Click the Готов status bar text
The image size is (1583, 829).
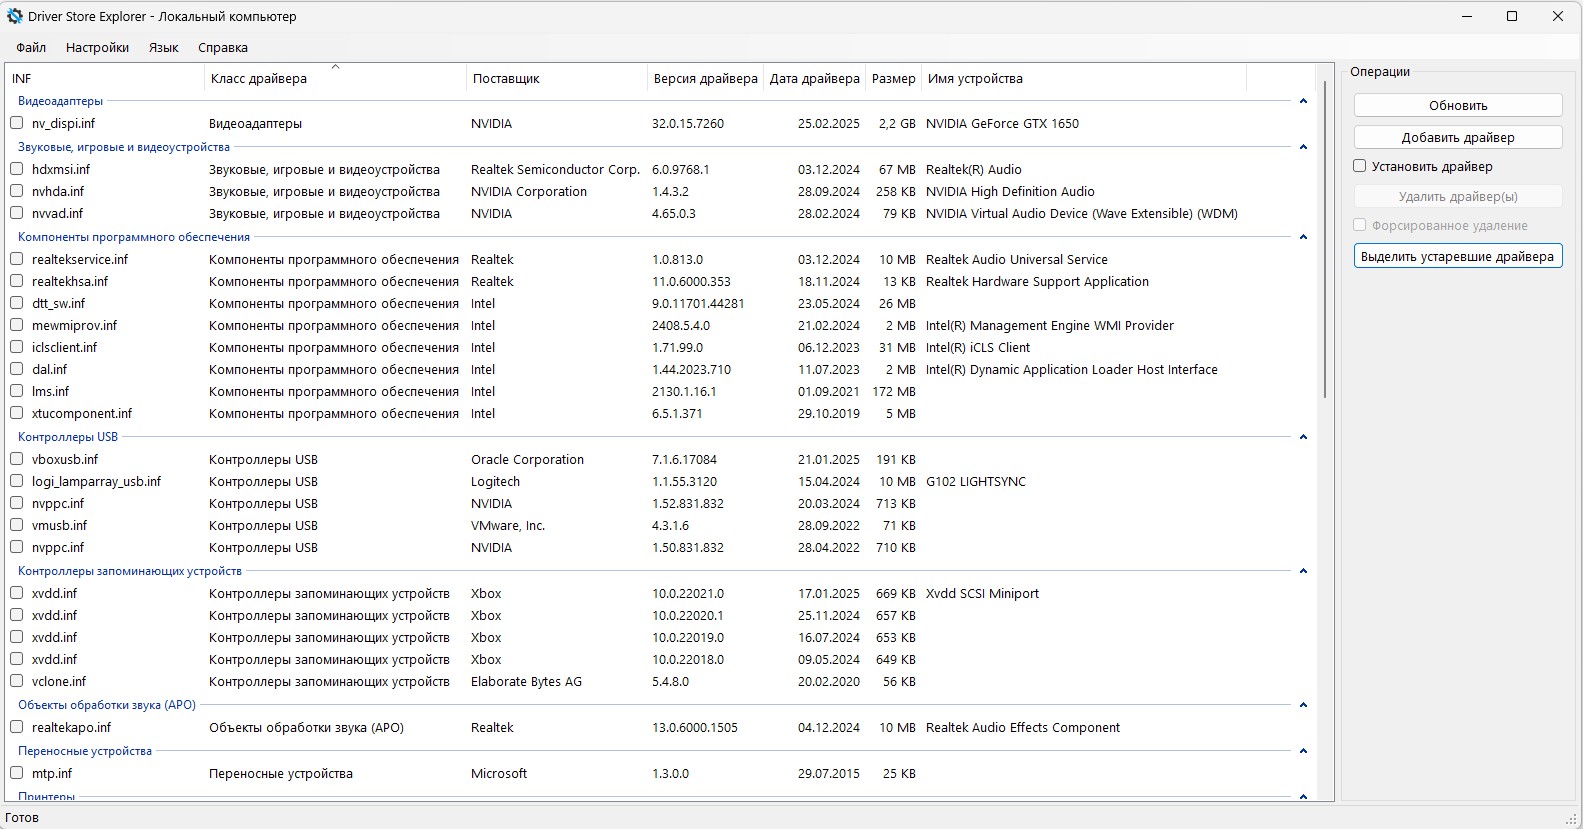22,817
